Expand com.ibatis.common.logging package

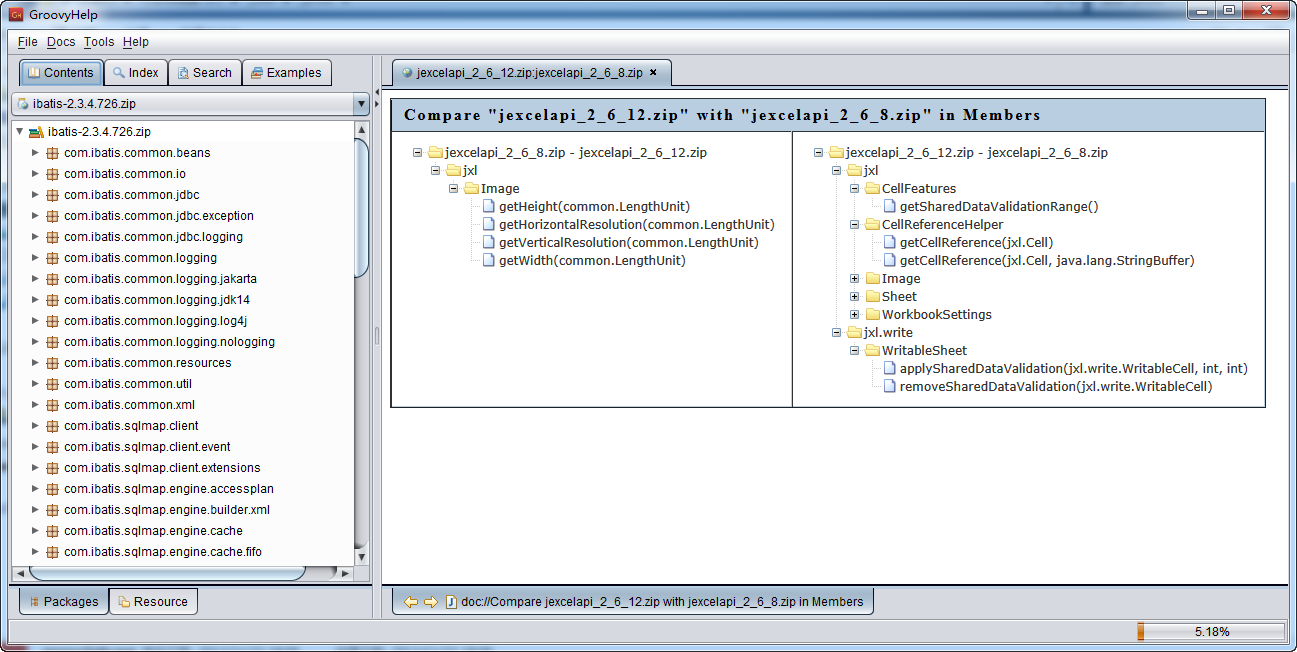(x=35, y=258)
